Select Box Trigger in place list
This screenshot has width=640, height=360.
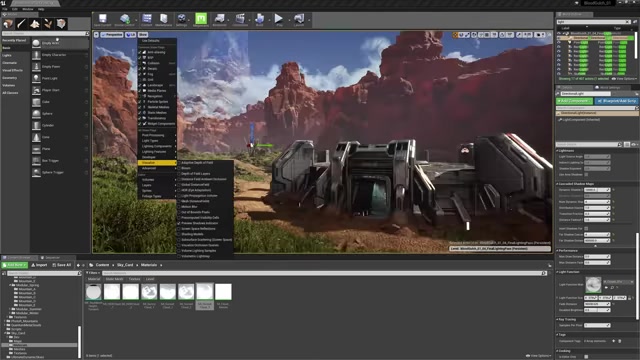point(60,161)
